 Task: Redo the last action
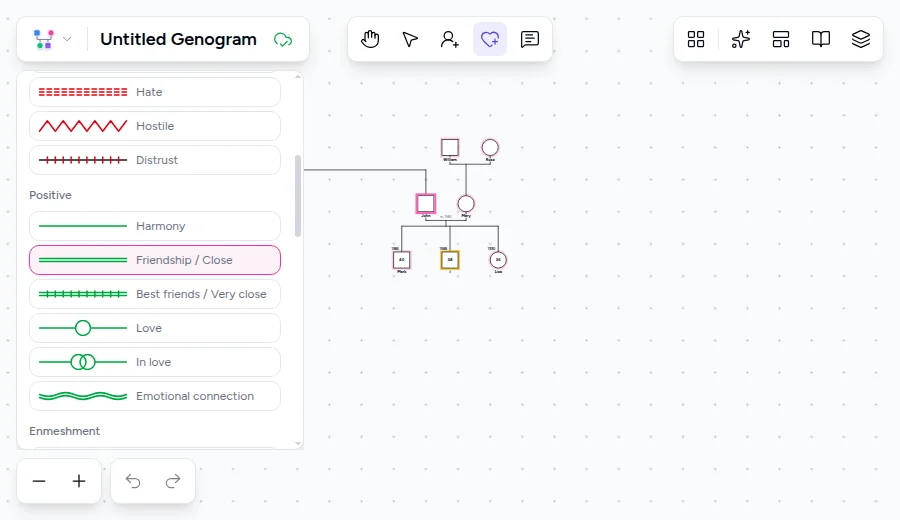173,481
